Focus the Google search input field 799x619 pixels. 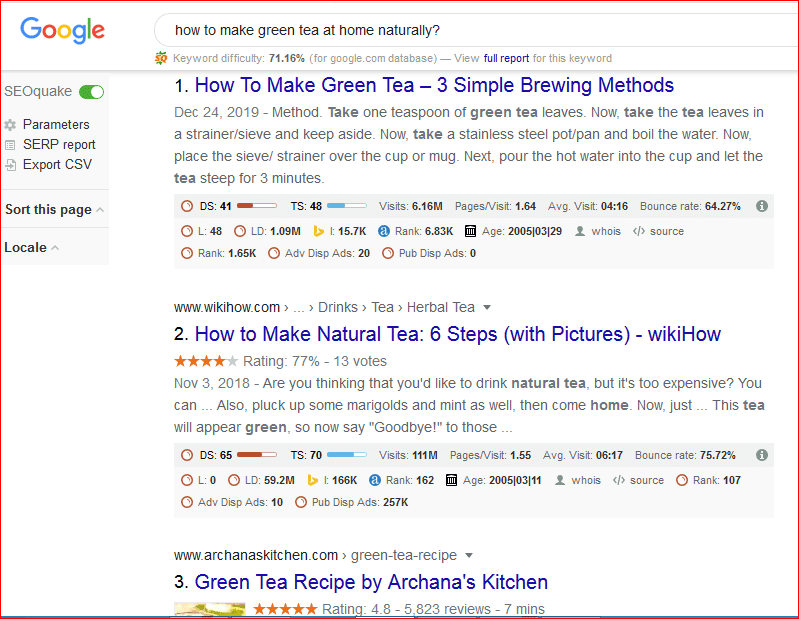[x=476, y=31]
